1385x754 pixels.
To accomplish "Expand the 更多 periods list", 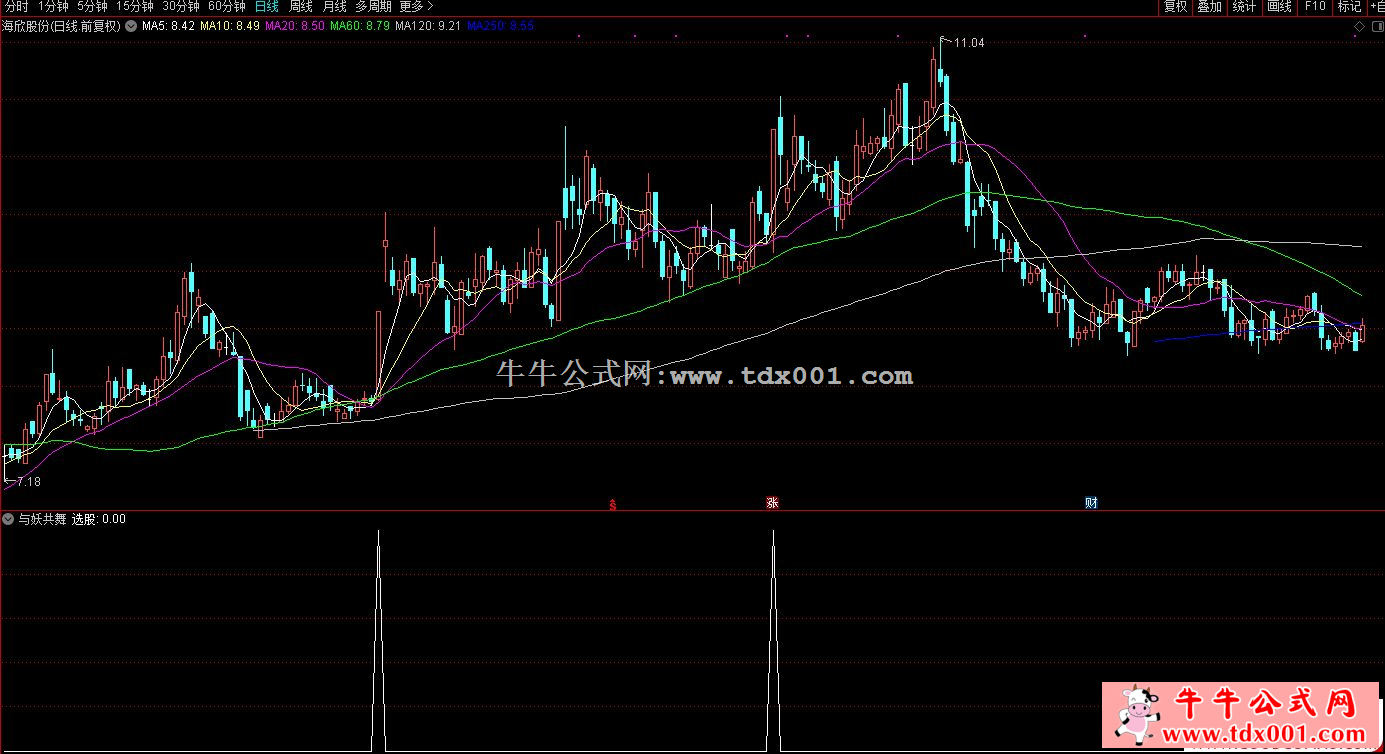I will pos(416,6).
